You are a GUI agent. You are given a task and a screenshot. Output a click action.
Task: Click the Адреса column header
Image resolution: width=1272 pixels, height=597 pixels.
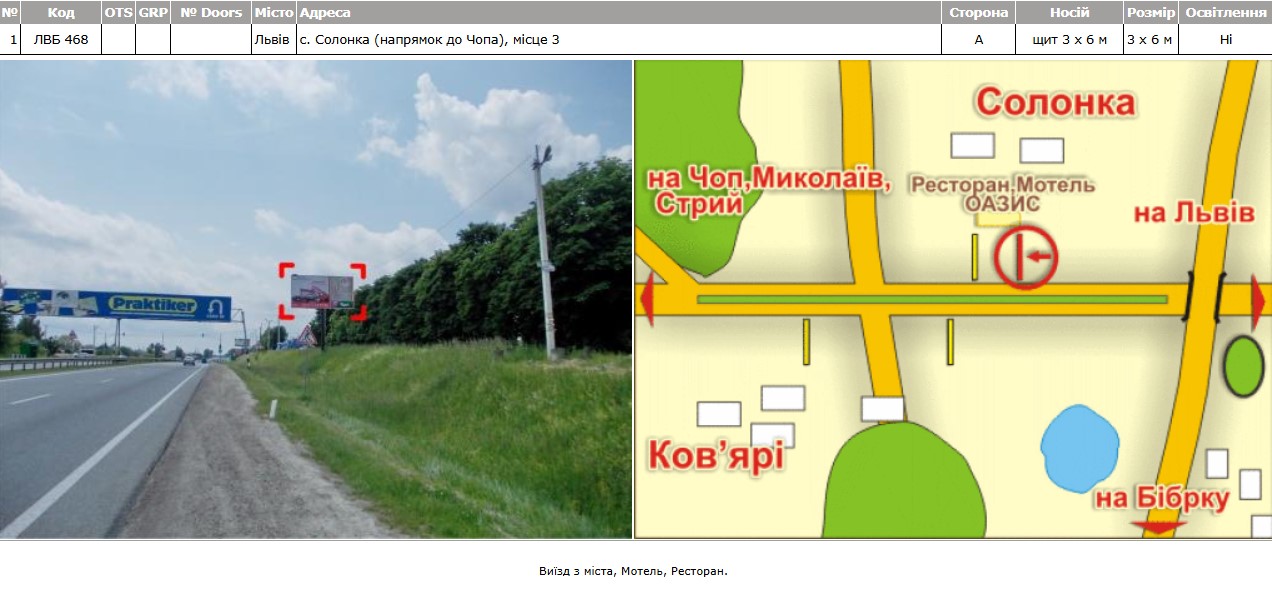[x=325, y=12]
